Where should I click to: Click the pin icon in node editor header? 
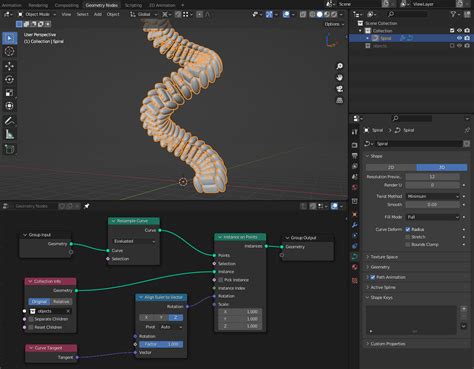point(87,206)
